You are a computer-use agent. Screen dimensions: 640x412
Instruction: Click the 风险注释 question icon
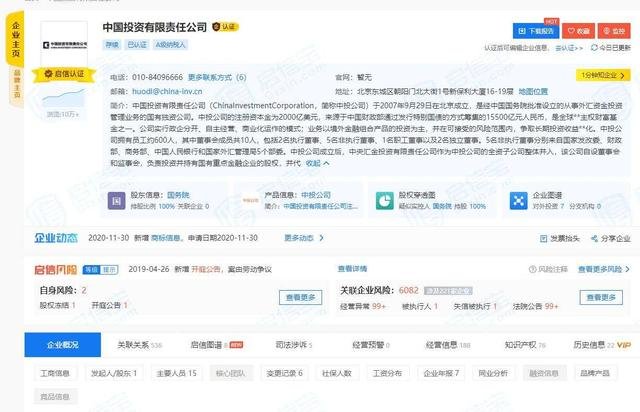[532, 269]
